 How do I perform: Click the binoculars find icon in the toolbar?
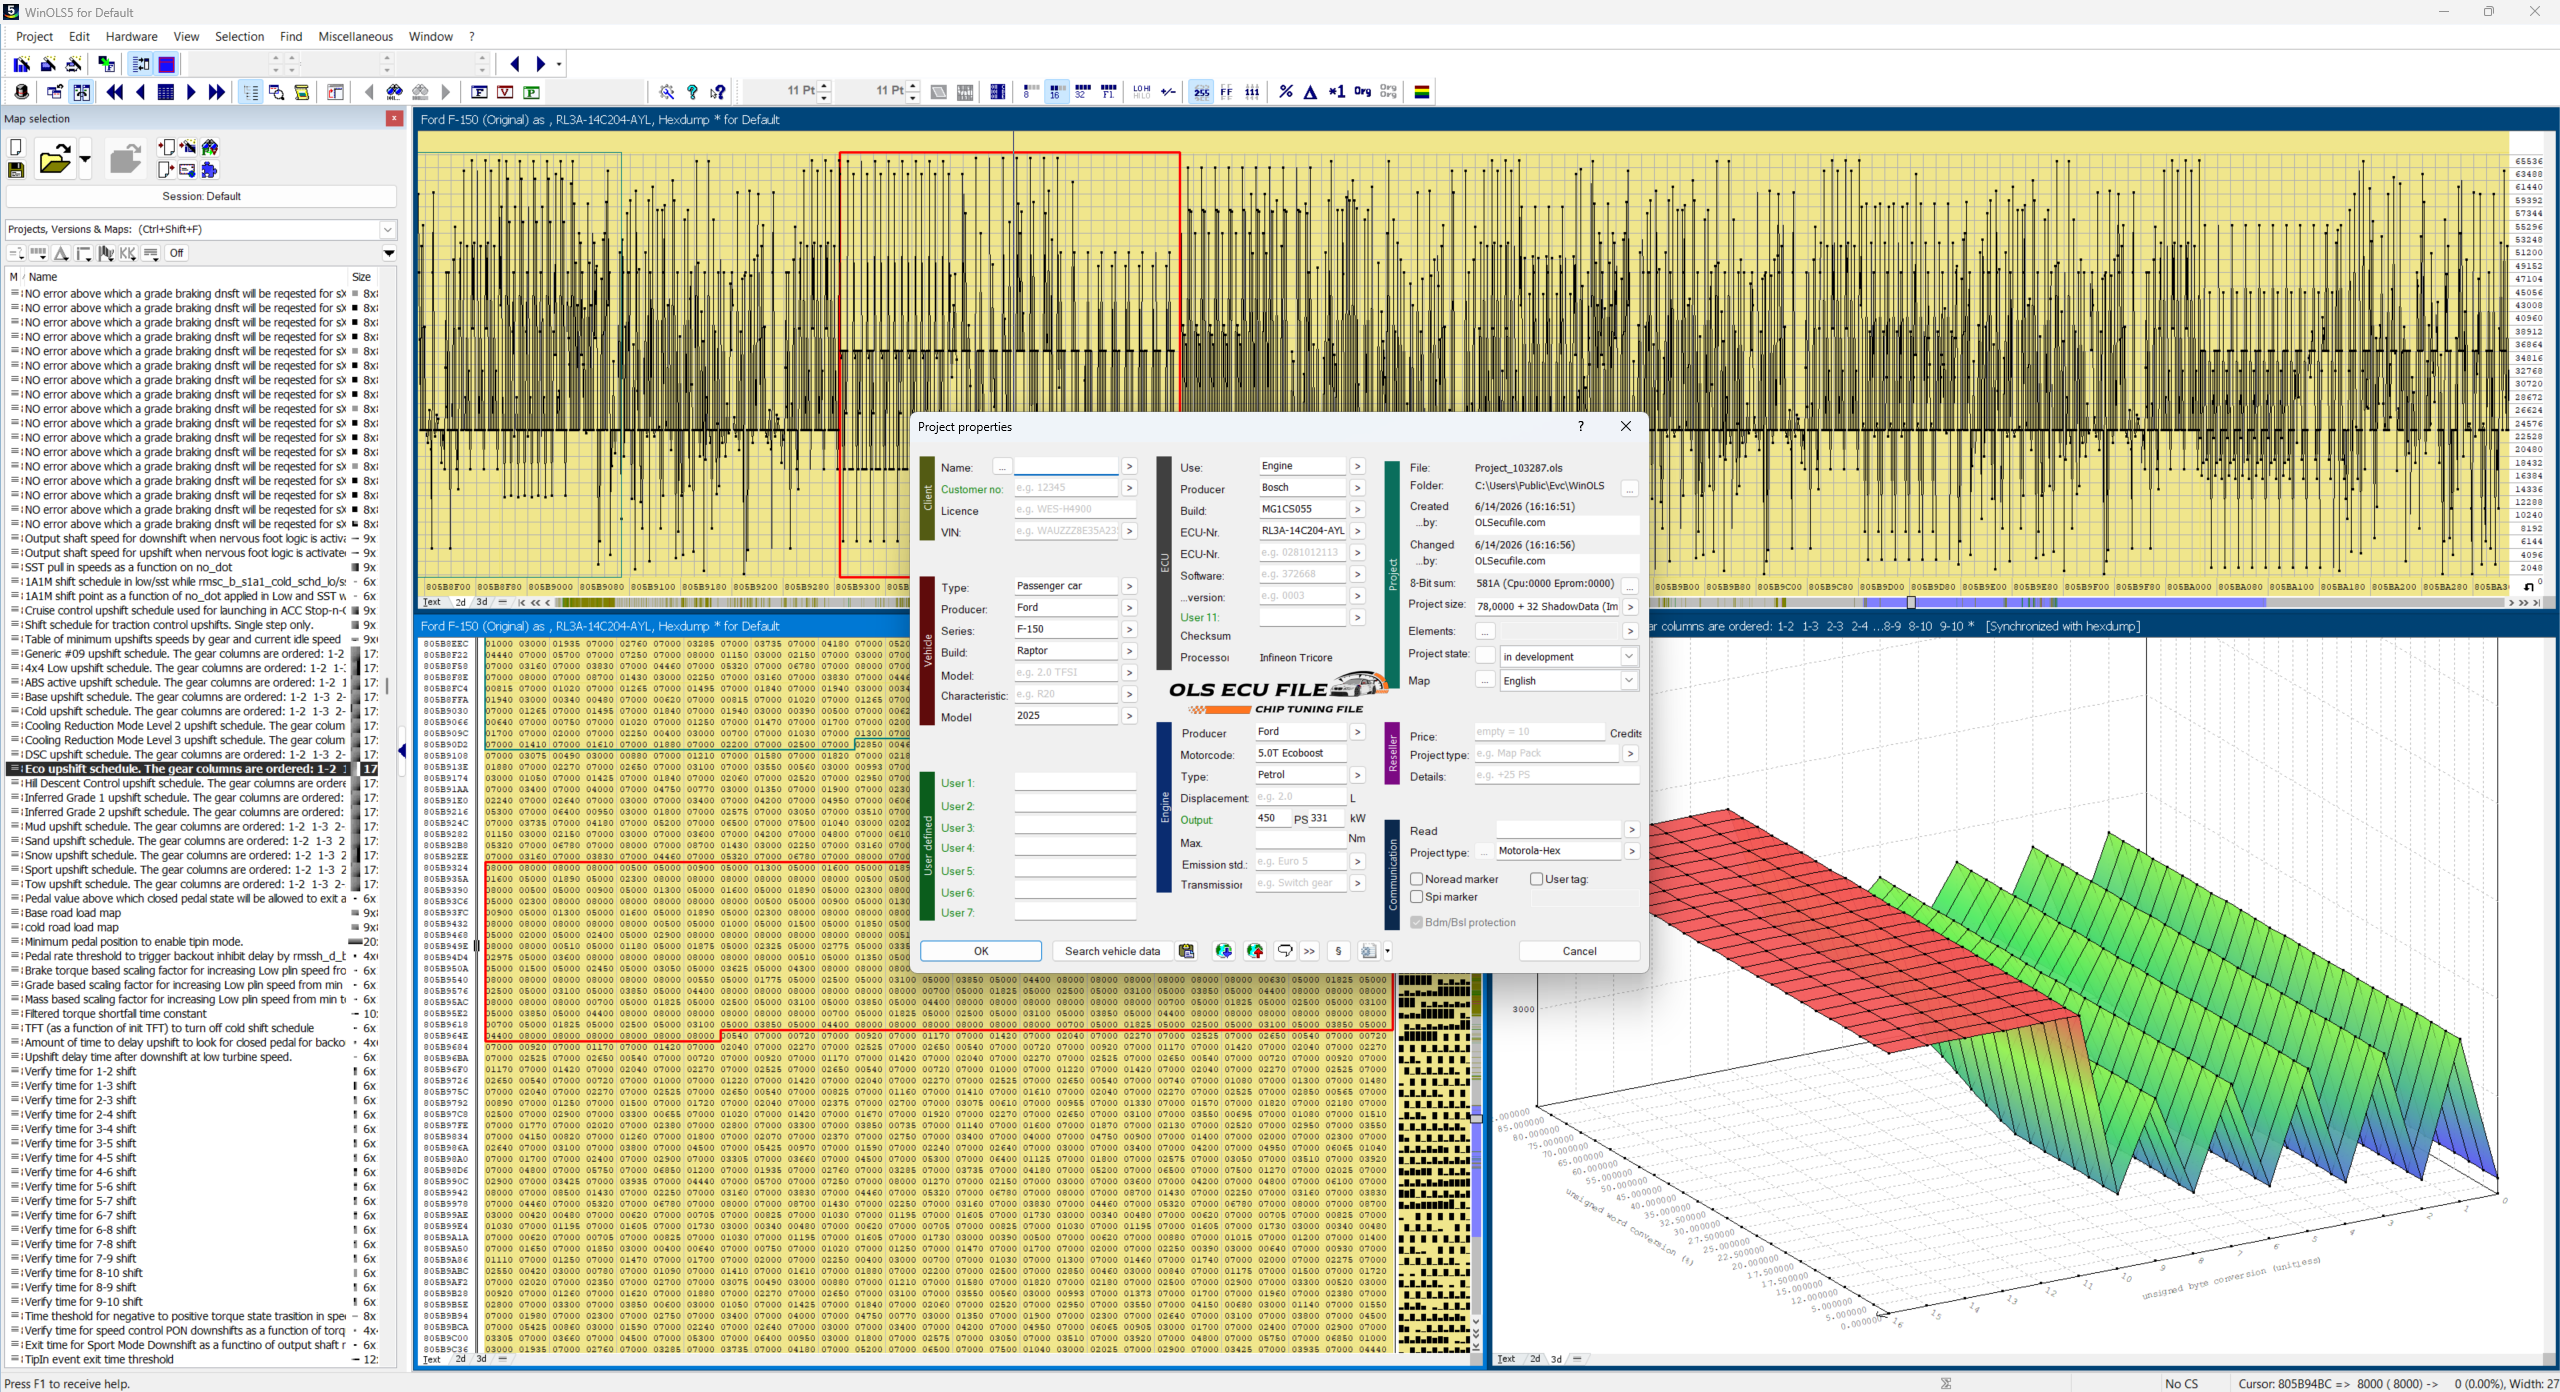[394, 92]
